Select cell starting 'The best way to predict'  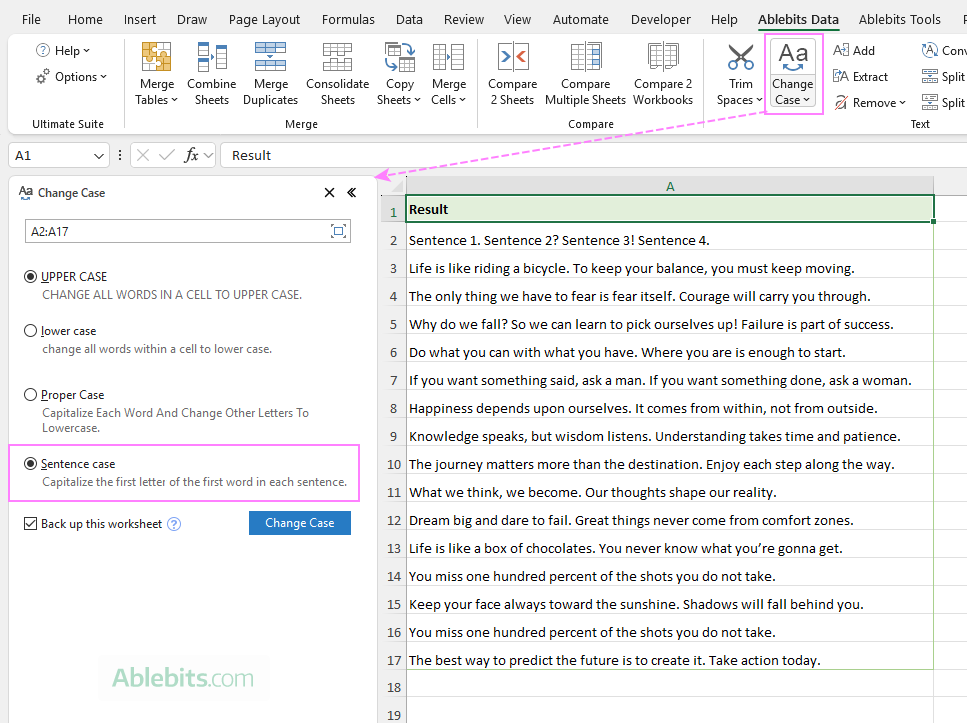670,660
